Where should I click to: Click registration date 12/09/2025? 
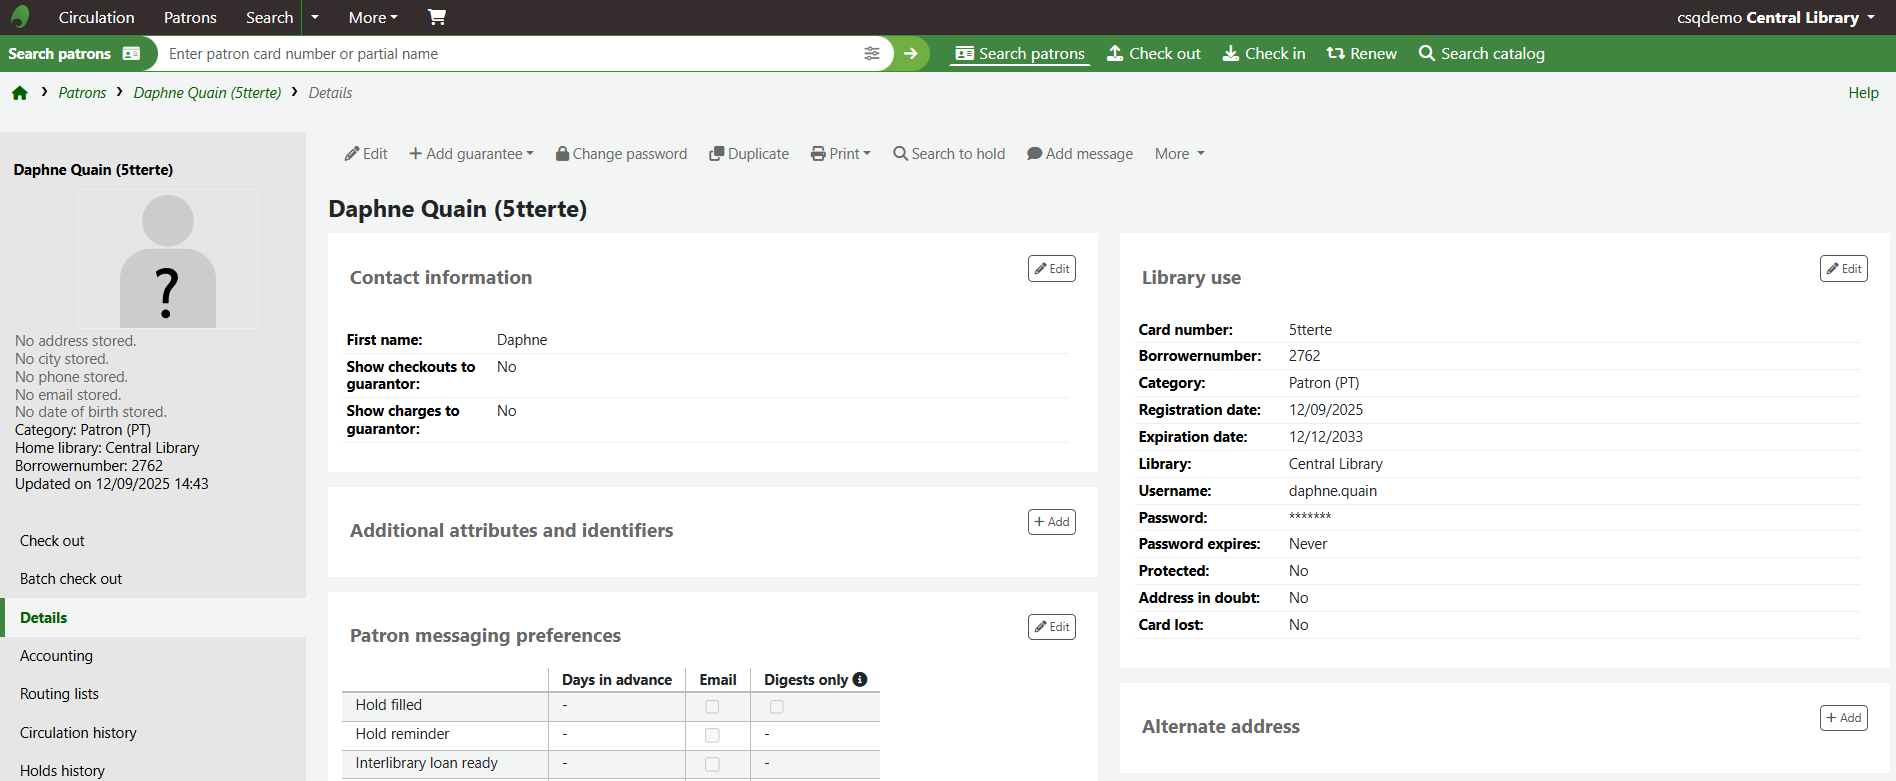click(1326, 410)
